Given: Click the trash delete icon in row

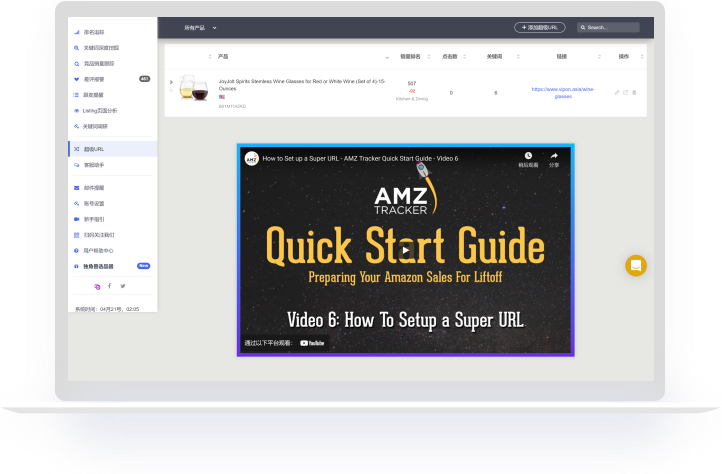Looking at the screenshot, I should coord(635,93).
